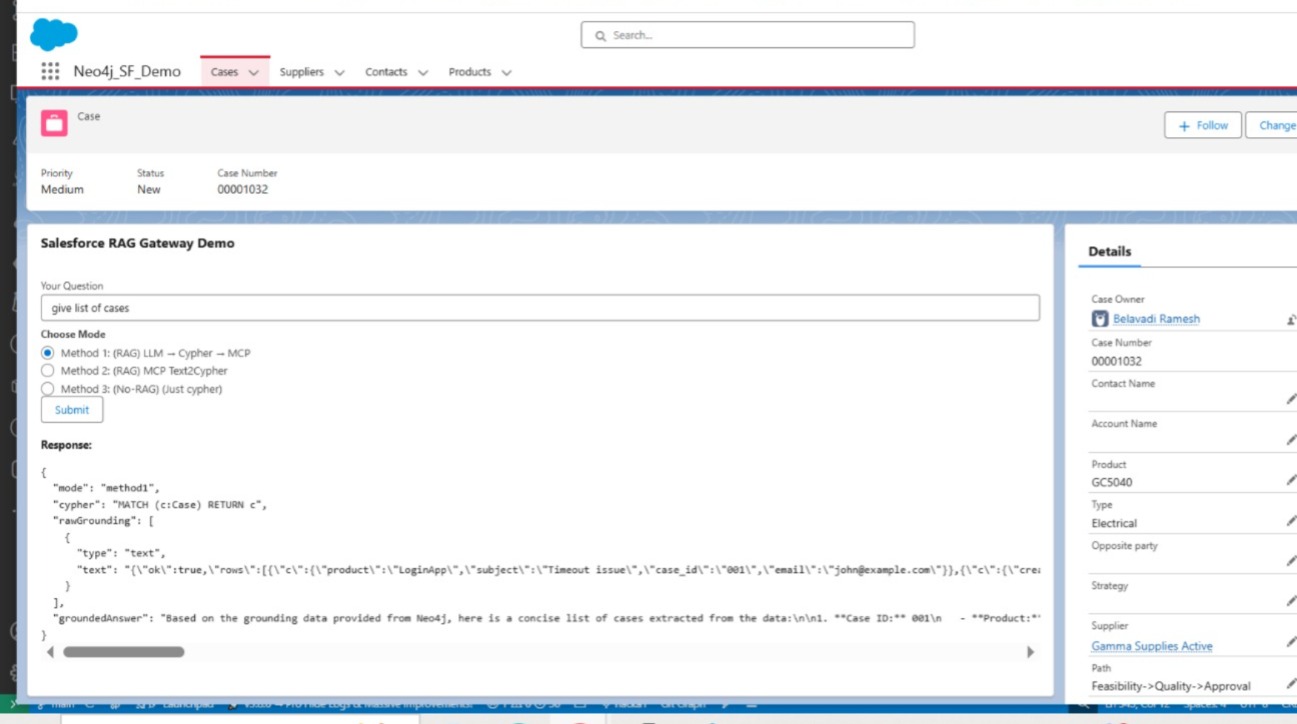This screenshot has width=1297, height=724.
Task: Open Gamma Supplies Active link
Action: pos(1152,646)
